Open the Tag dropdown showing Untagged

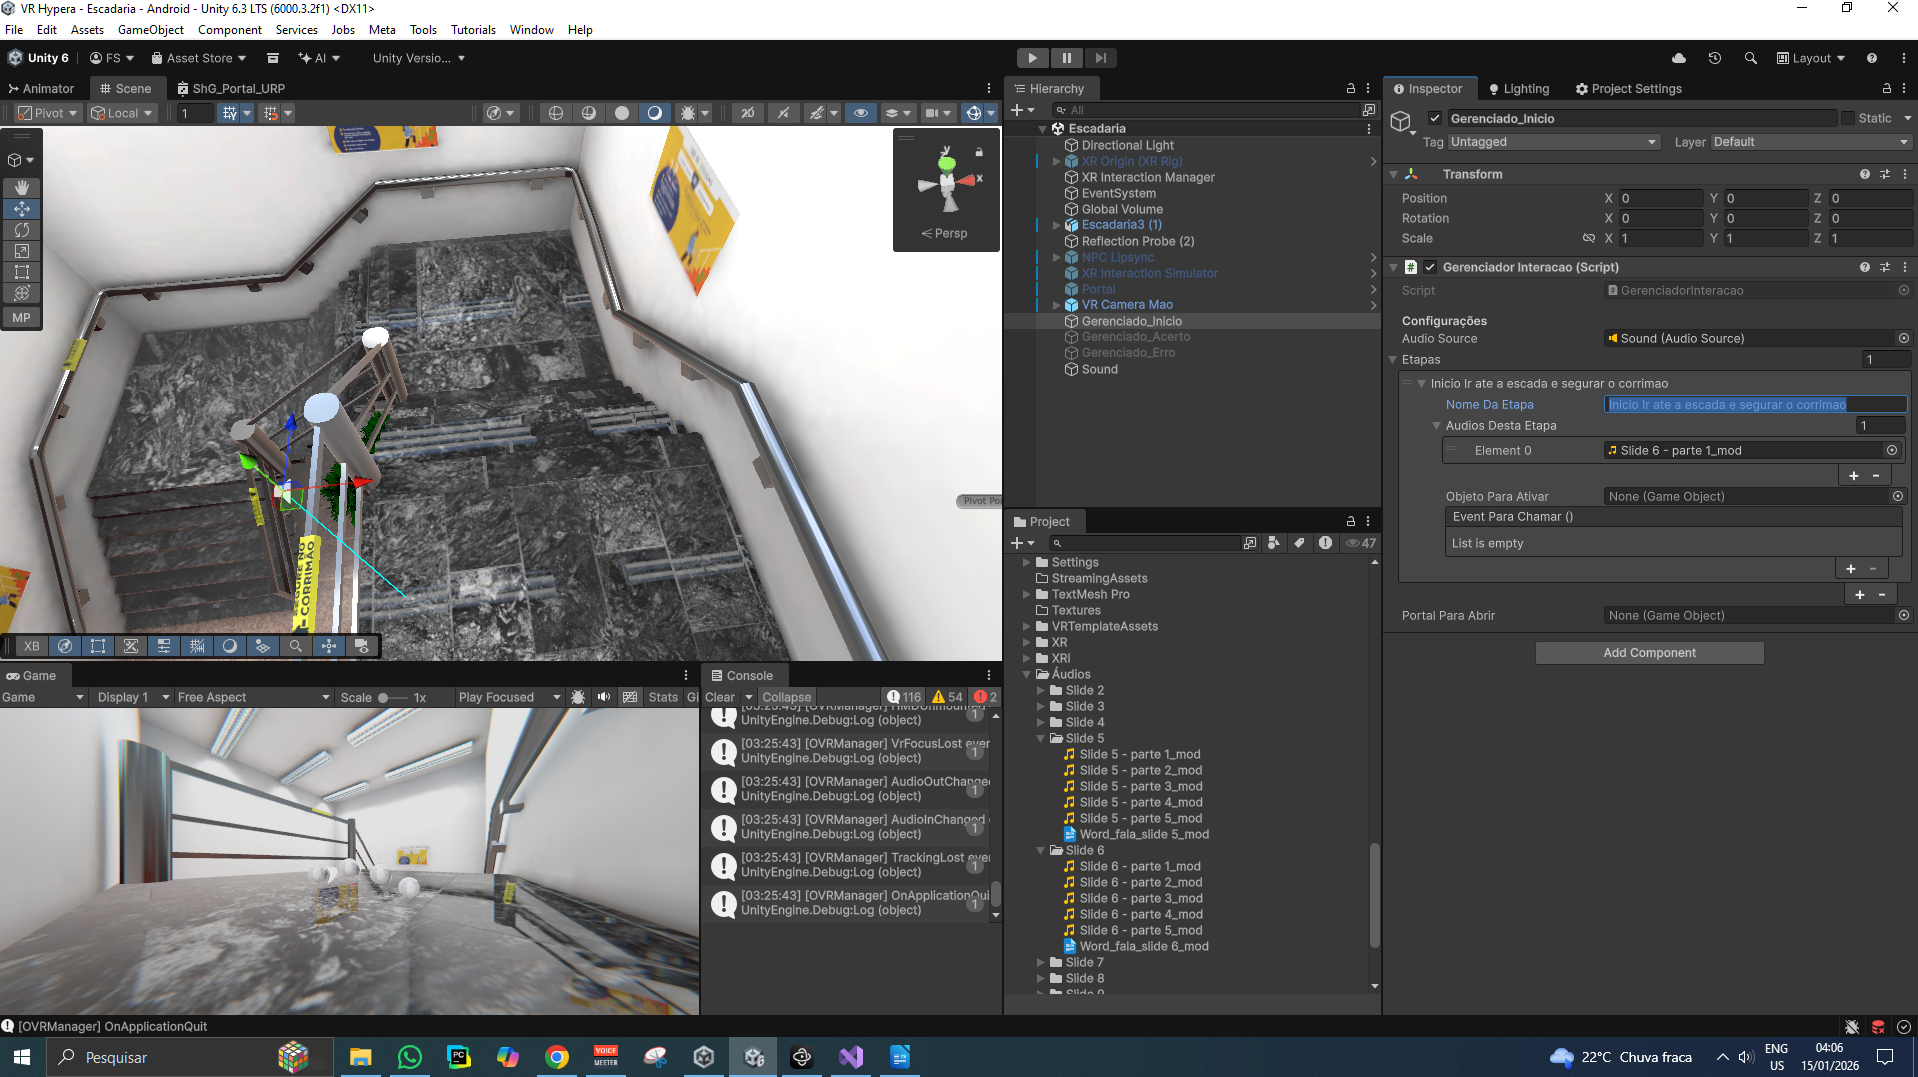point(1554,142)
